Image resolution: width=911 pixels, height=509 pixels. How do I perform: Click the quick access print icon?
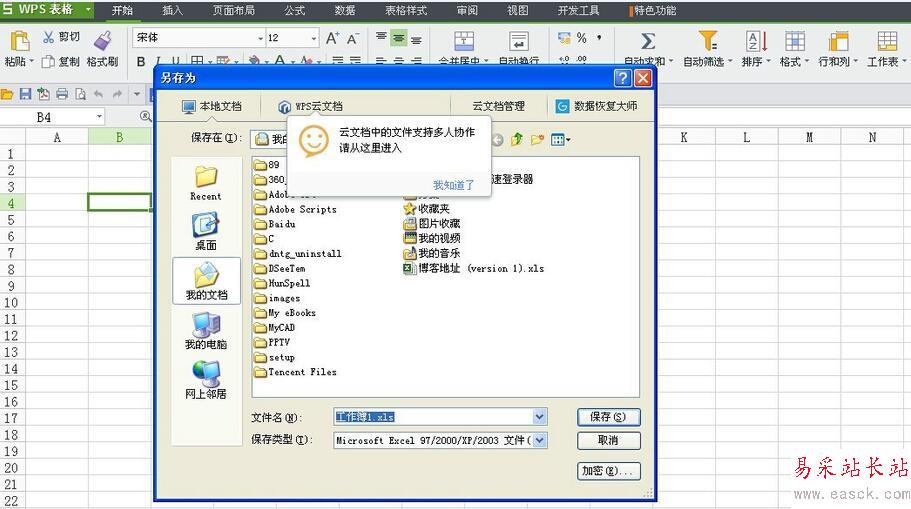(62, 94)
